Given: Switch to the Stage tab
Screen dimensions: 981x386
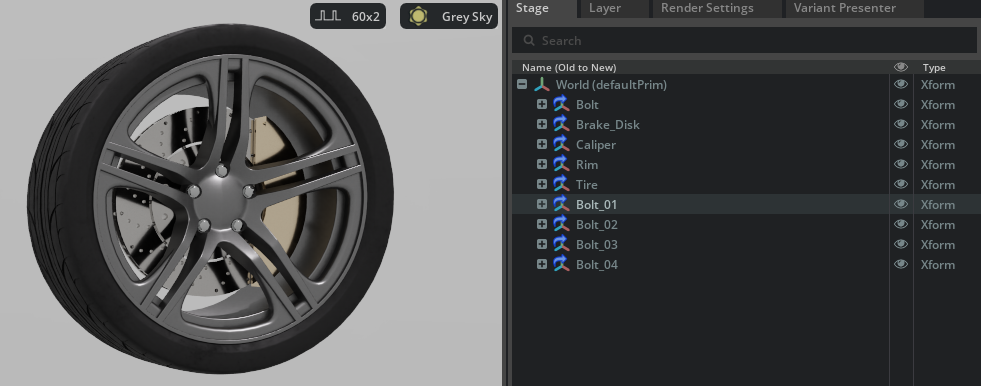Looking at the screenshot, I should coord(541,8).
